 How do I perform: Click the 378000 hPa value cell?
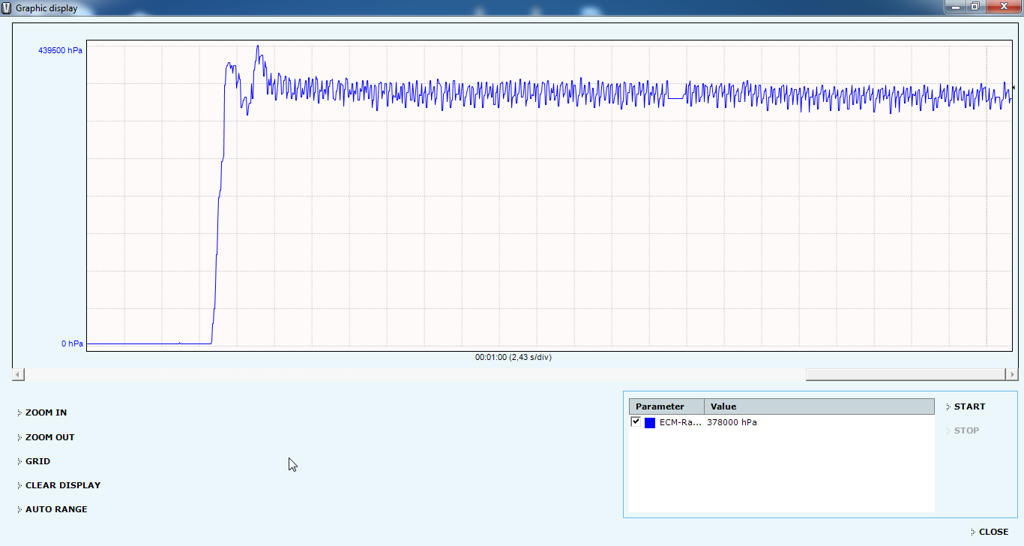[732, 423]
